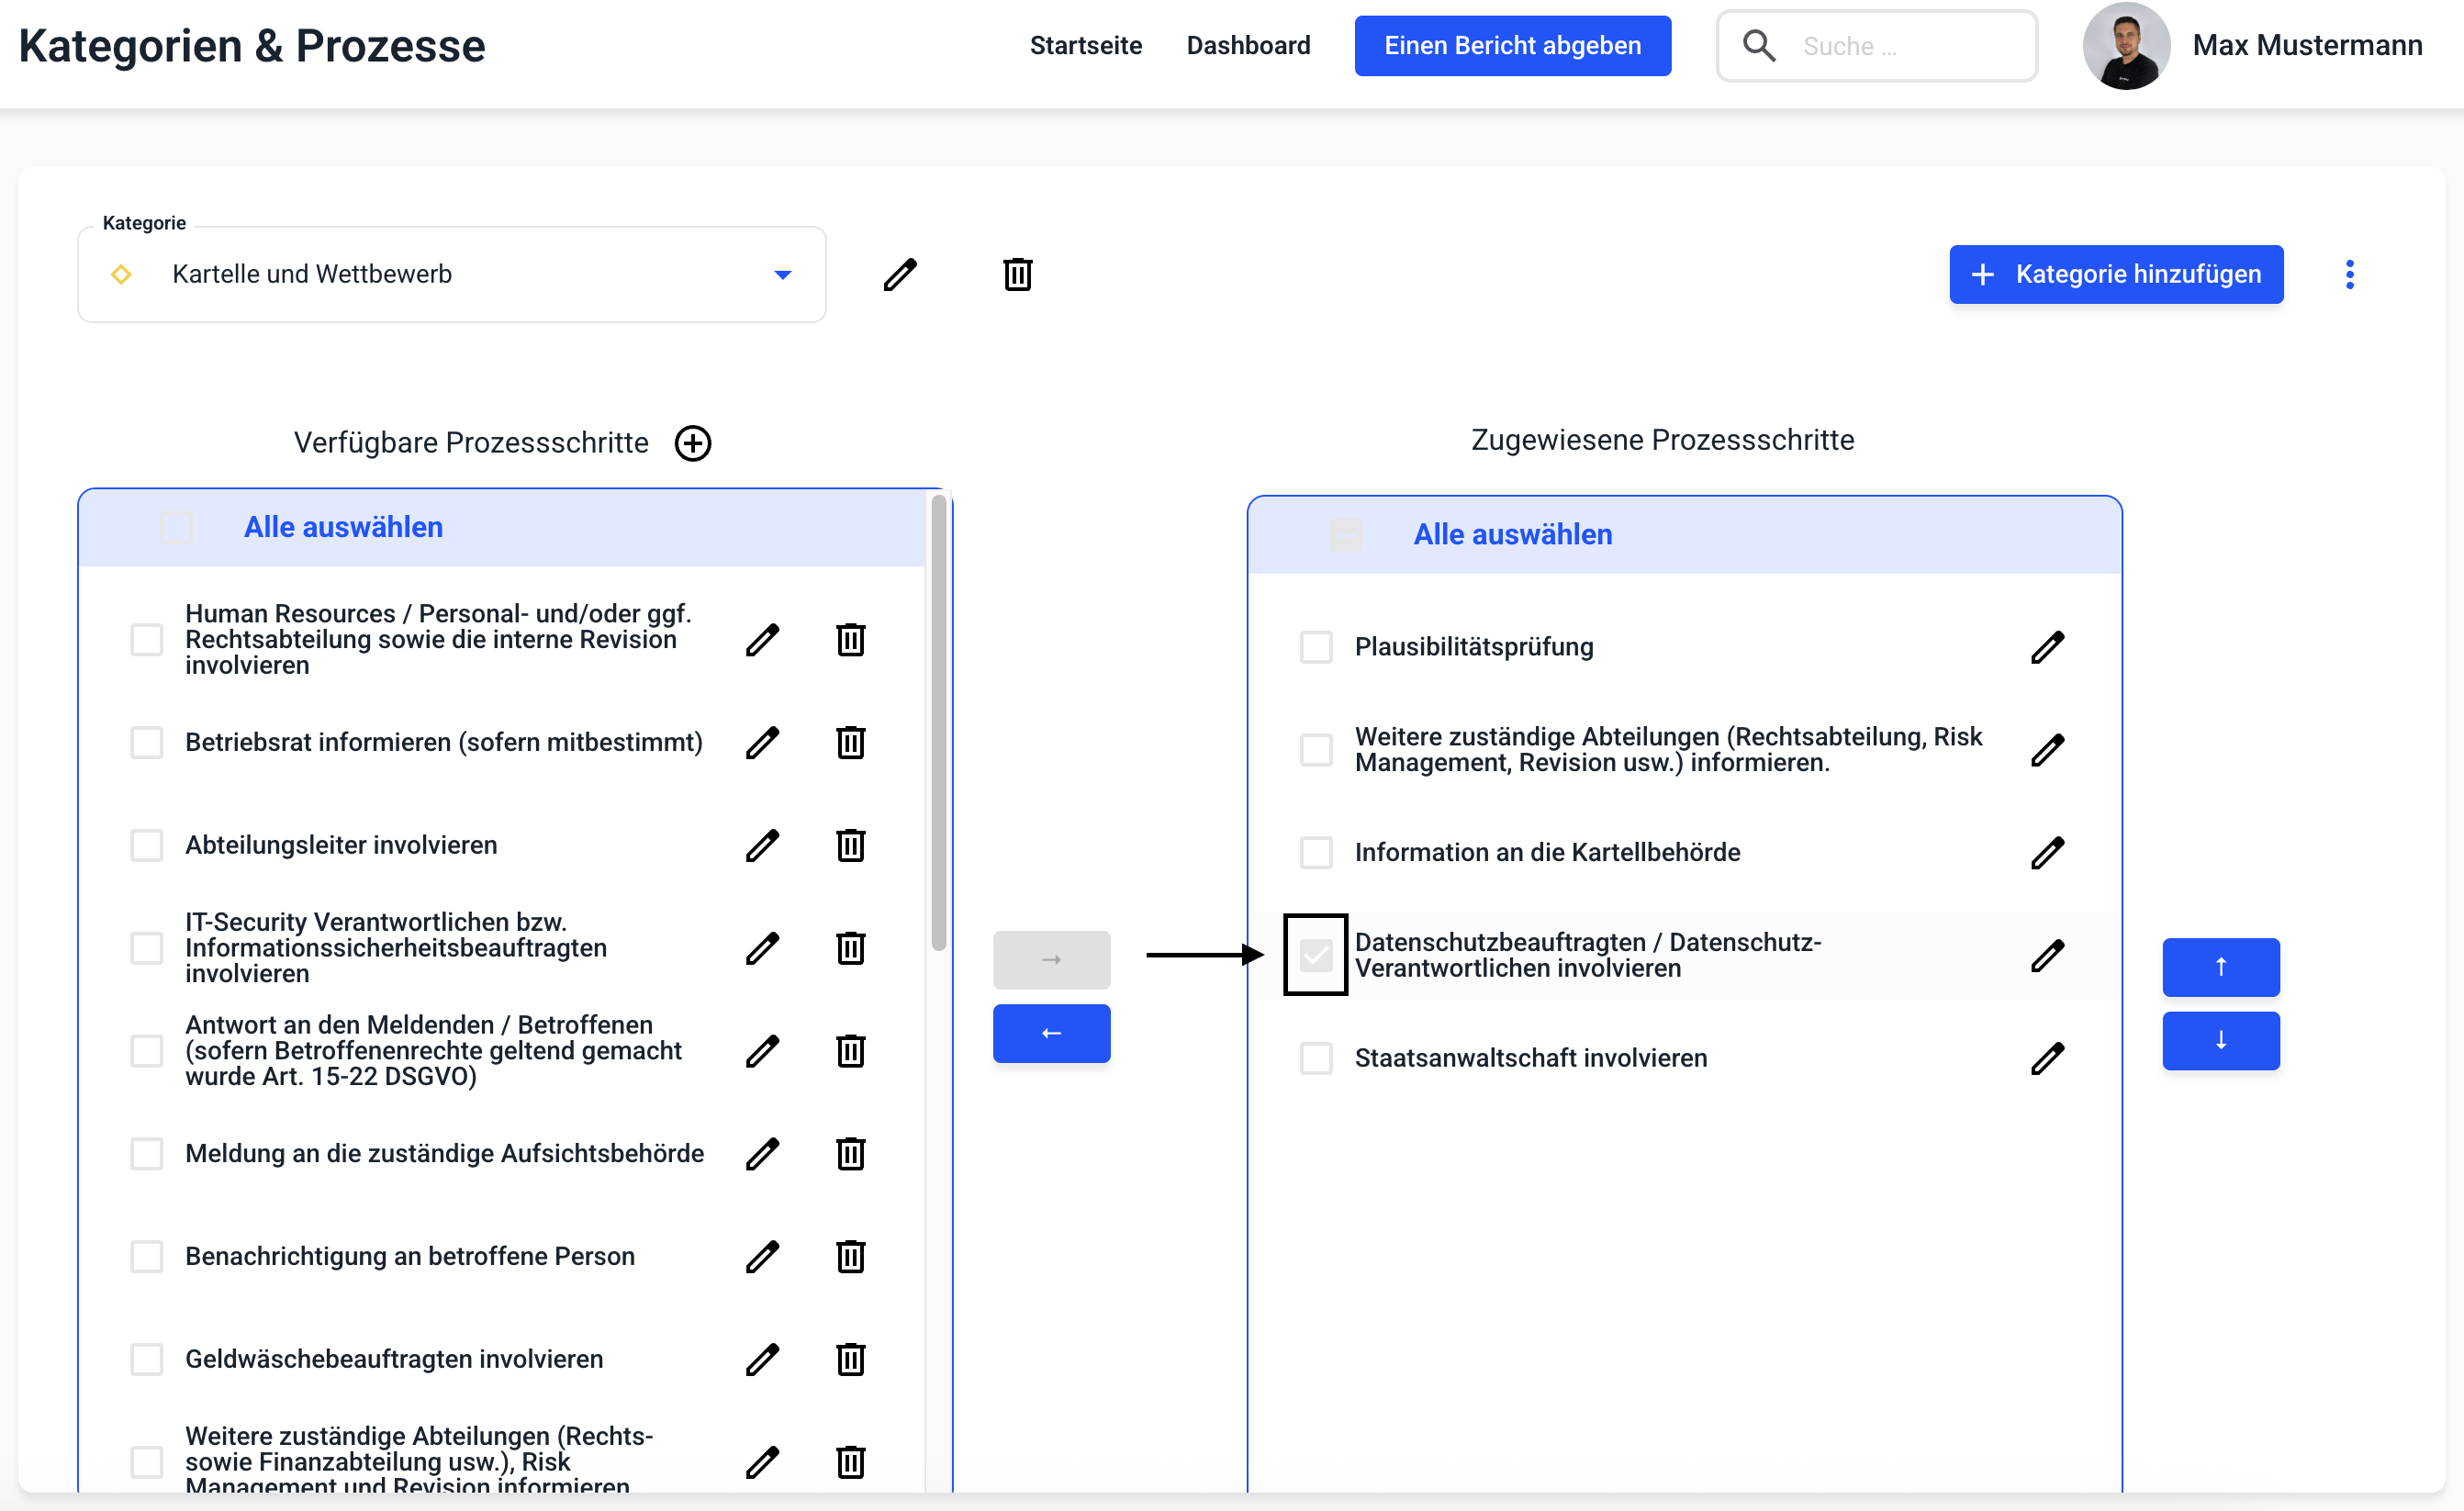Click Einen Bericht abgeben button

(1512, 45)
